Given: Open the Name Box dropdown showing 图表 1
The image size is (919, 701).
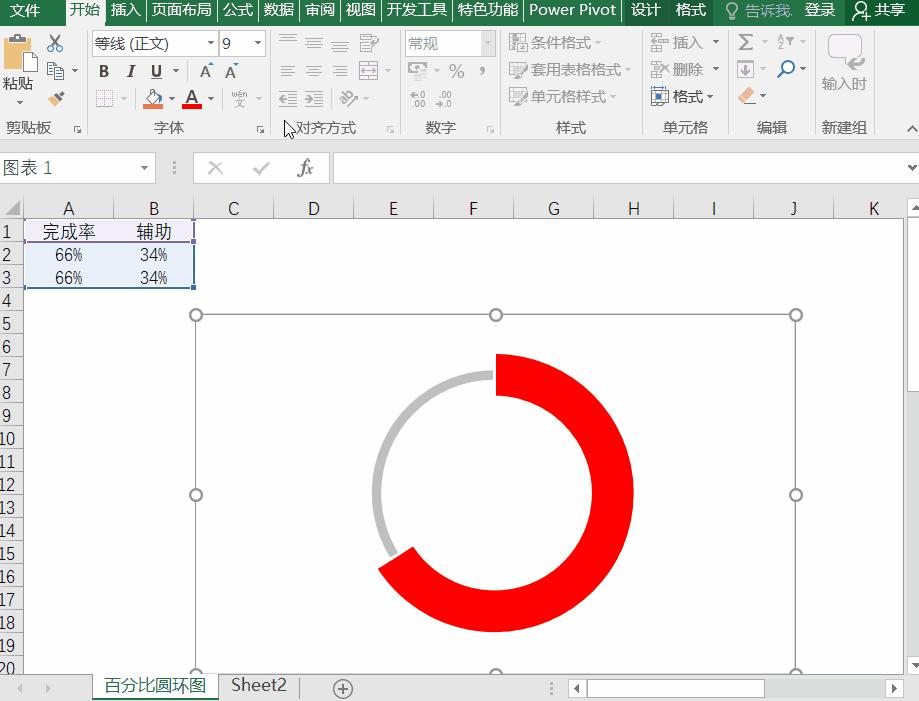Looking at the screenshot, I should click(x=144, y=168).
